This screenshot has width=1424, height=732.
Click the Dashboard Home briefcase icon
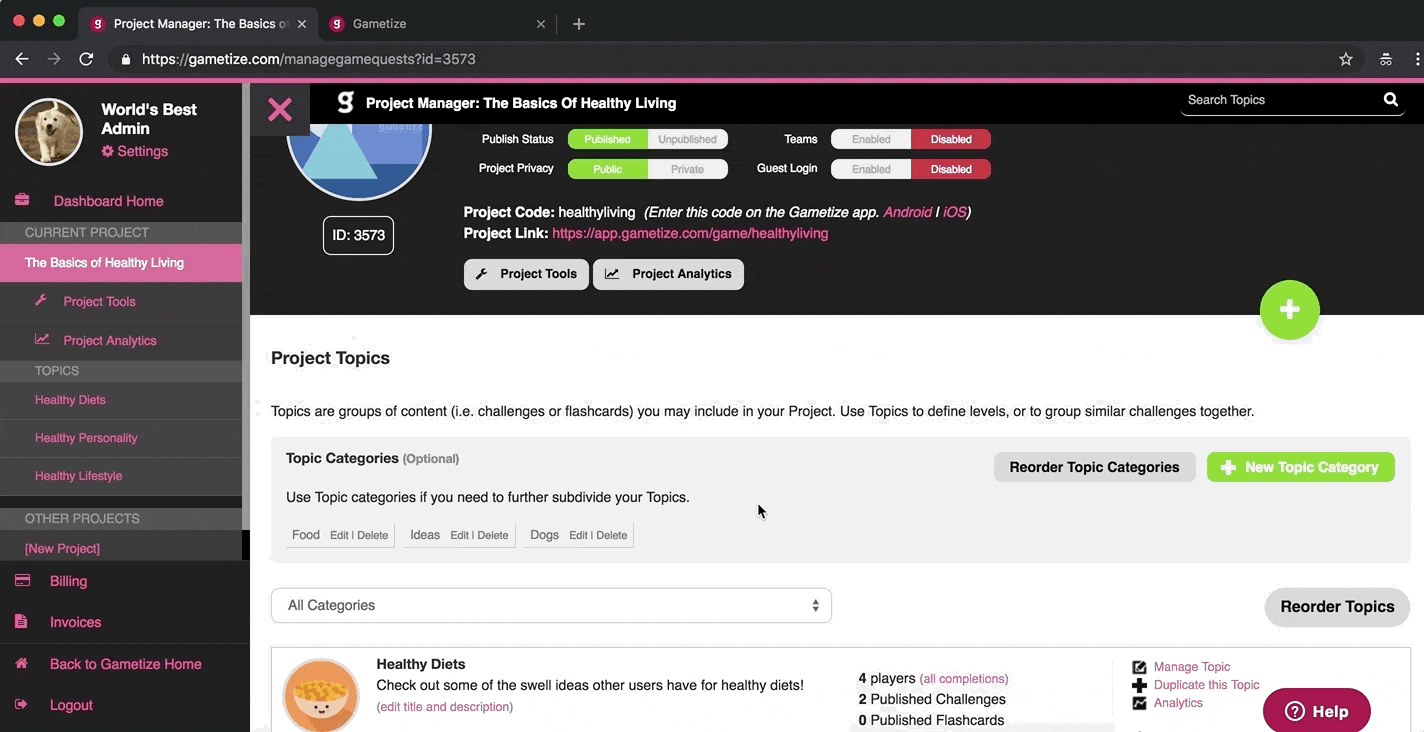(x=22, y=200)
